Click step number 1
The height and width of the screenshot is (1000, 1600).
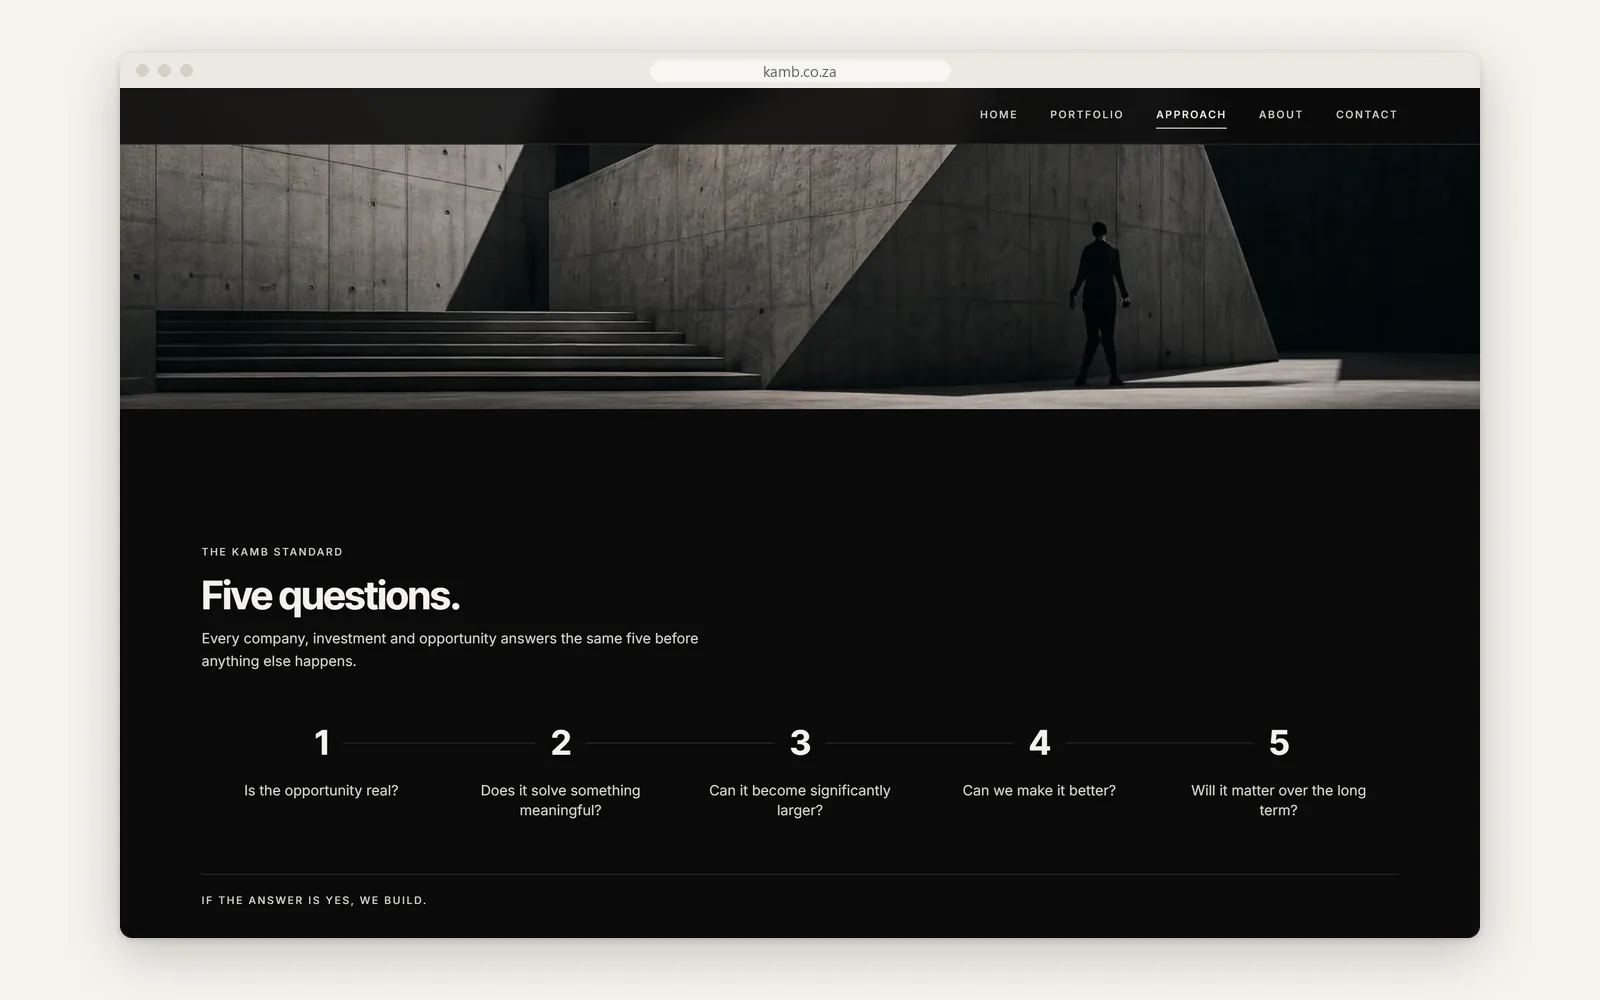321,743
